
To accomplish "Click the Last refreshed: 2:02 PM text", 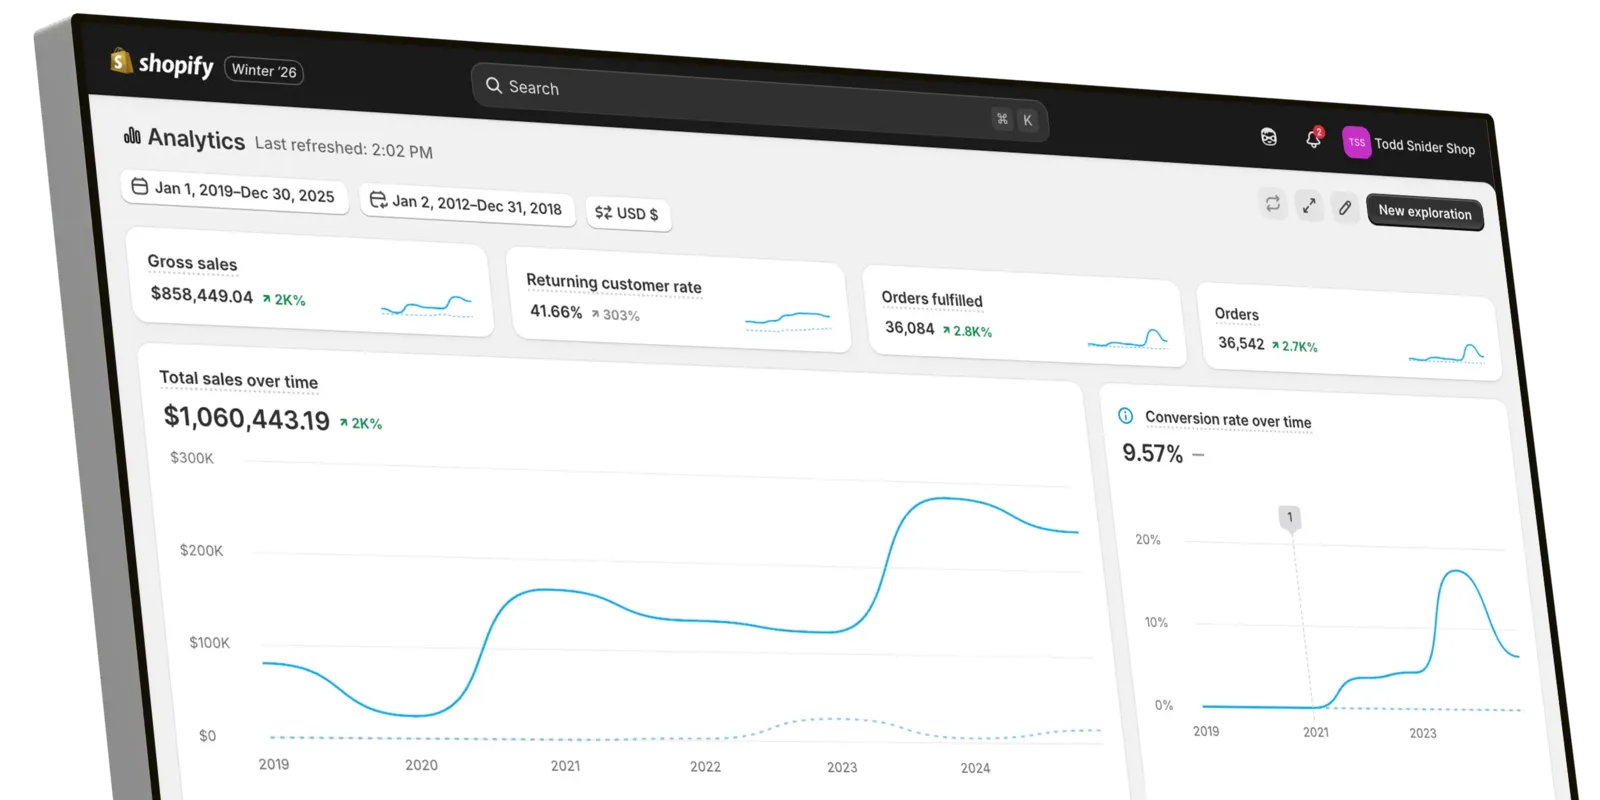I will tap(344, 147).
